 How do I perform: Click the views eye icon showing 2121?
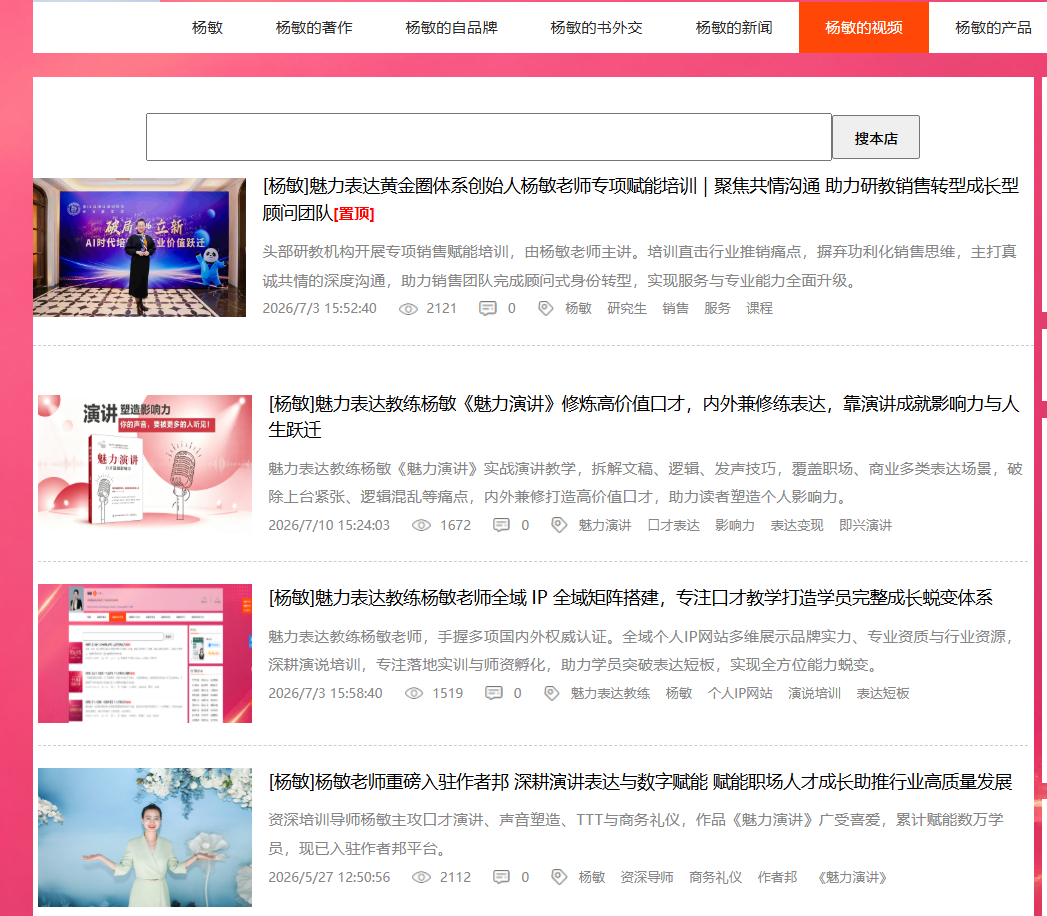click(x=408, y=309)
